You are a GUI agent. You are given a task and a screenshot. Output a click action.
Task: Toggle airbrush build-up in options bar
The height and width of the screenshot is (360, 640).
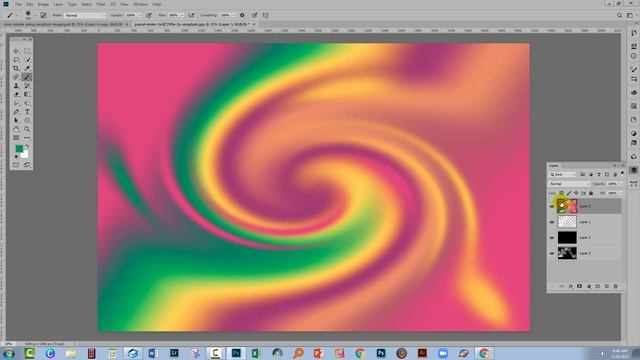click(191, 15)
